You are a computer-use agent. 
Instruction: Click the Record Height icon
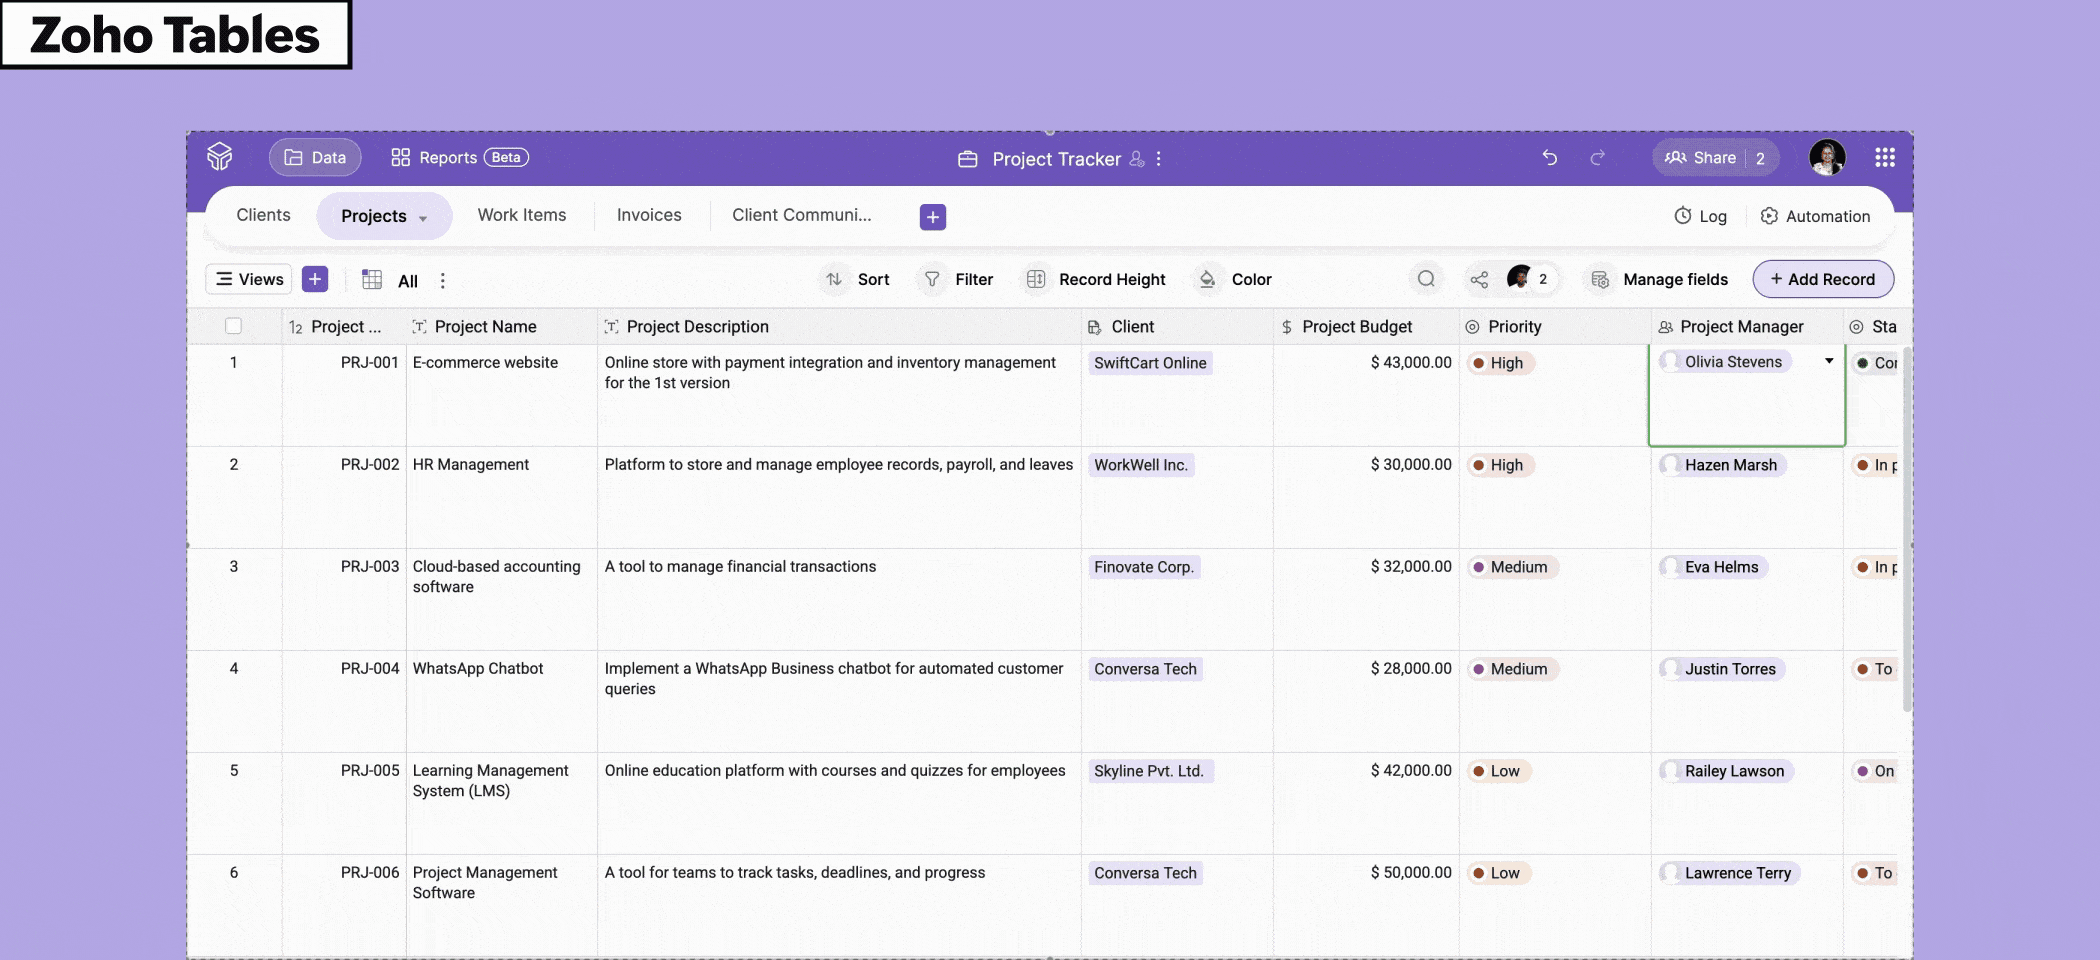click(x=1036, y=279)
